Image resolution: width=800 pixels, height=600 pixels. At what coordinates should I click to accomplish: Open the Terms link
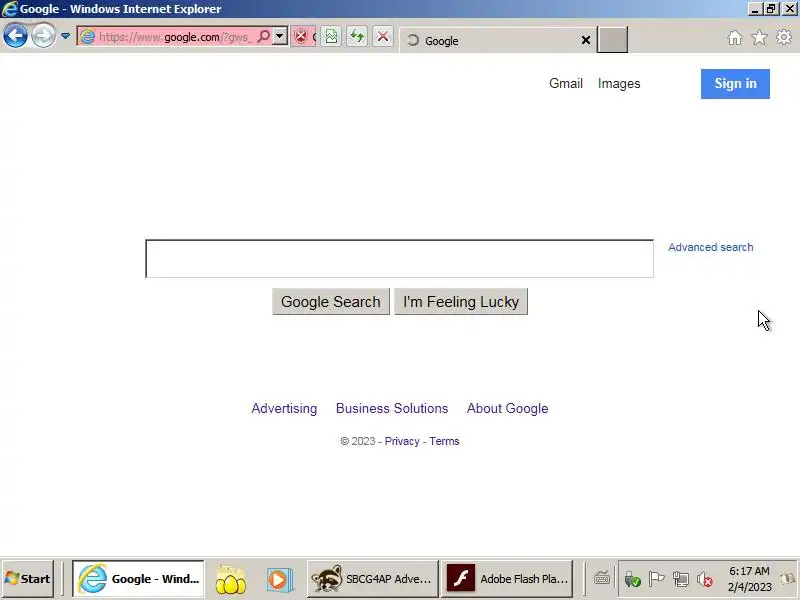click(444, 441)
